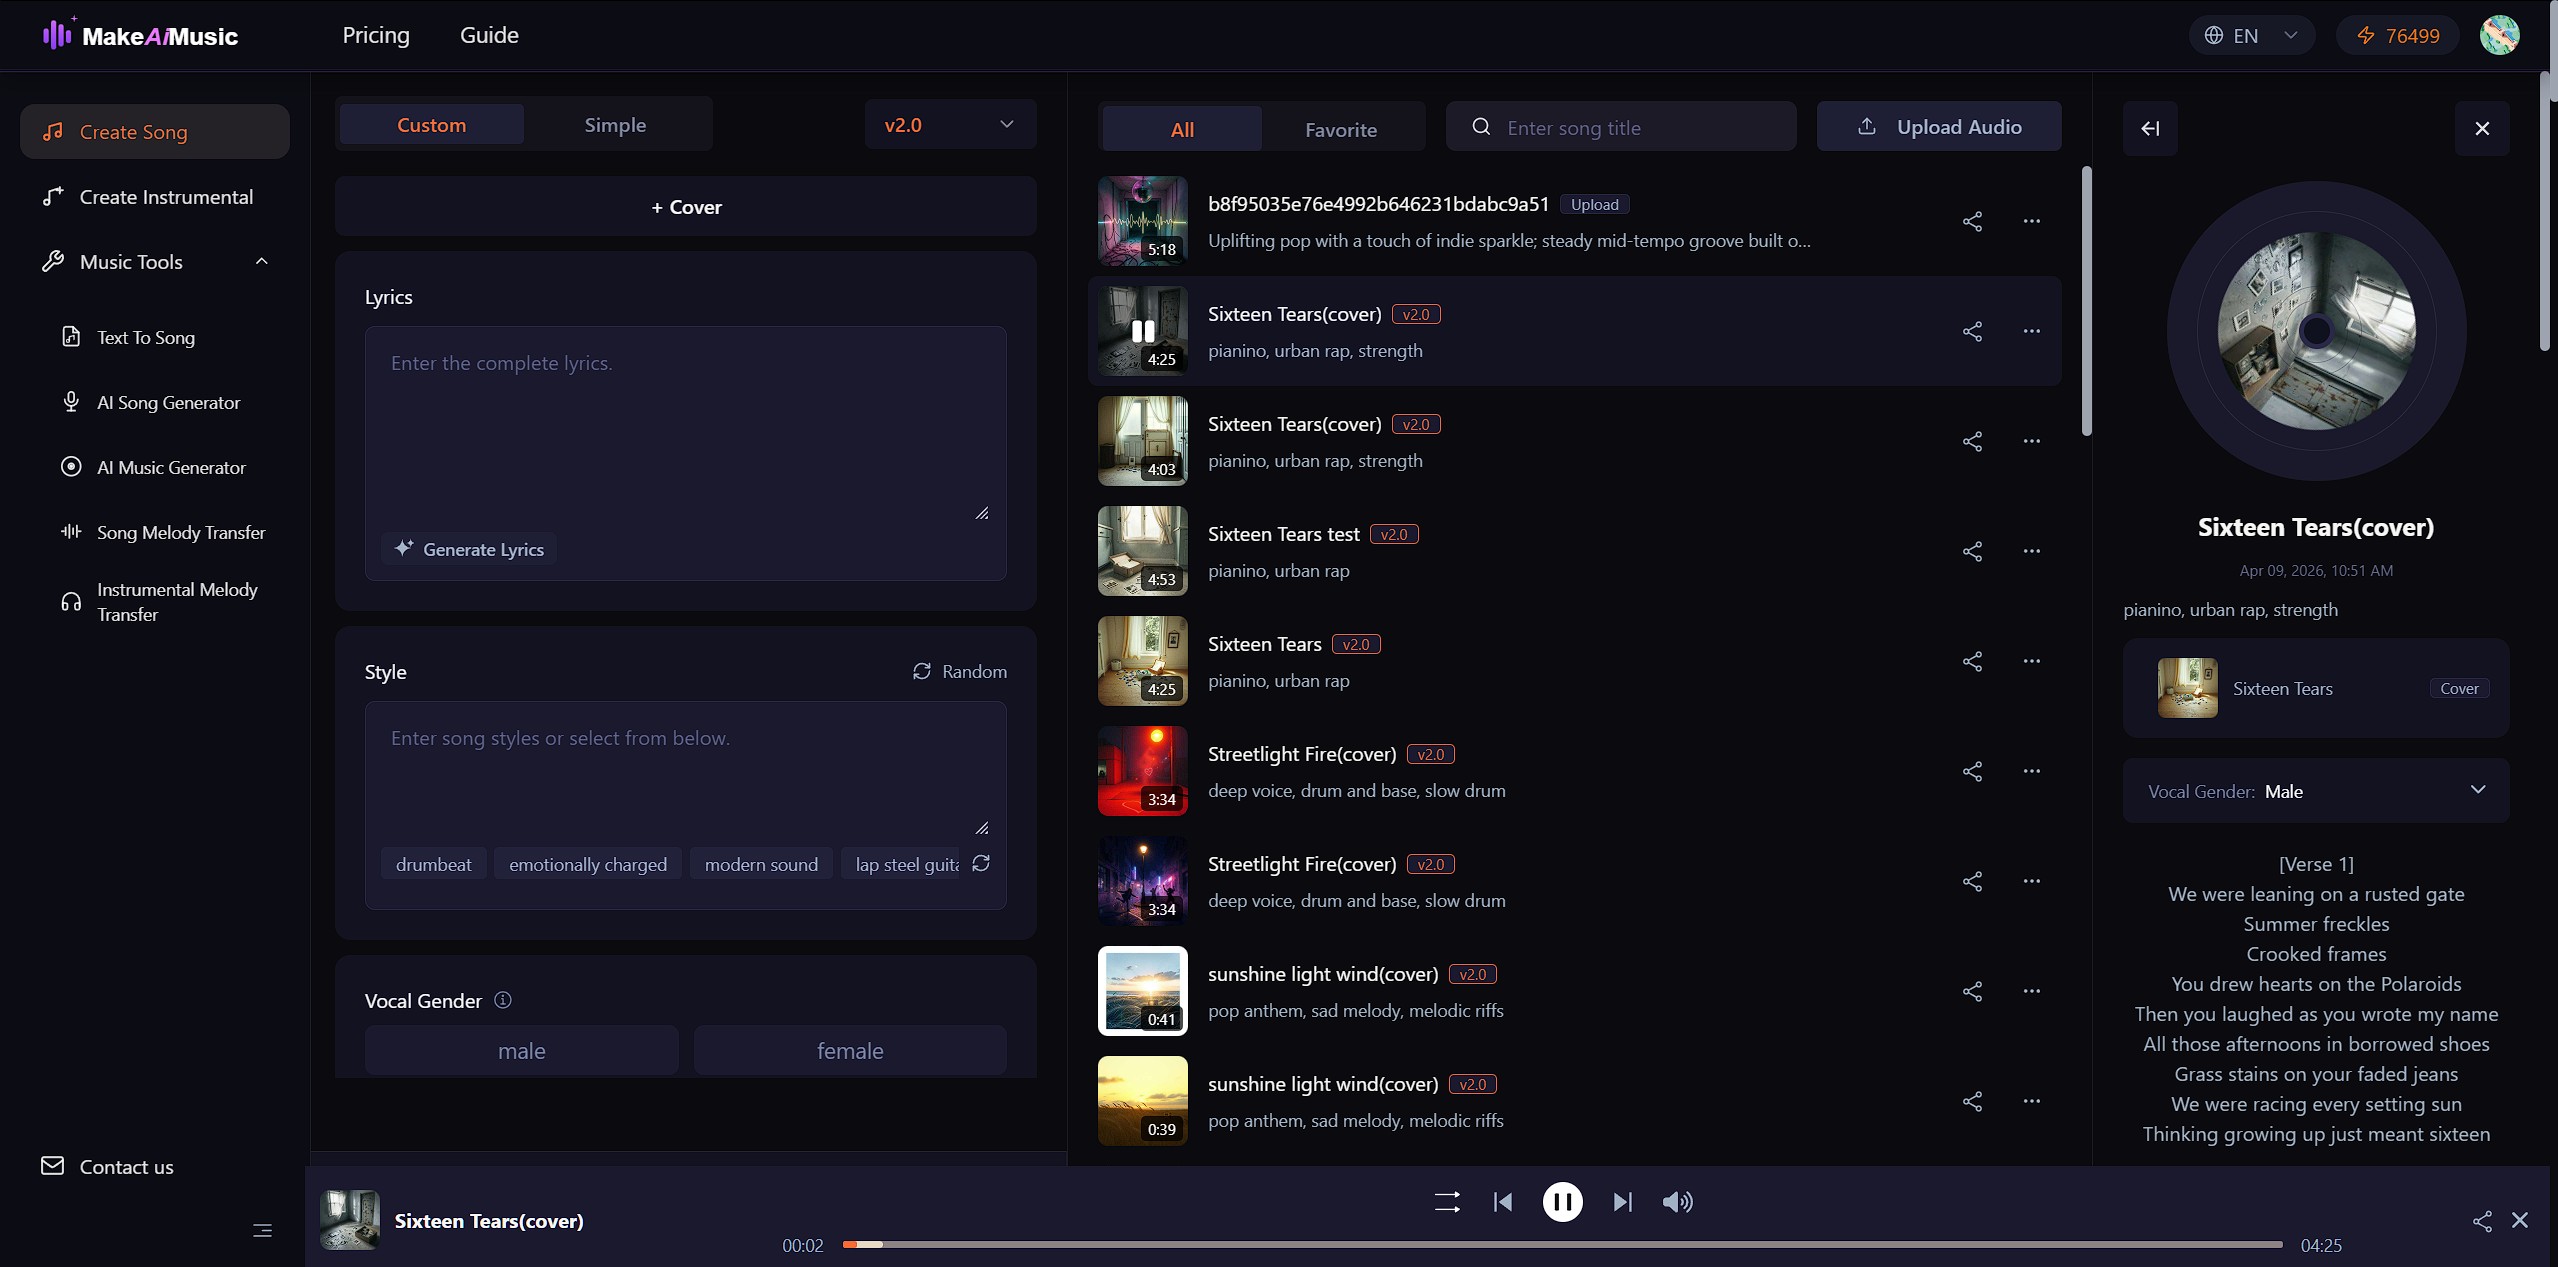Switch to the Simple tab

tap(615, 125)
